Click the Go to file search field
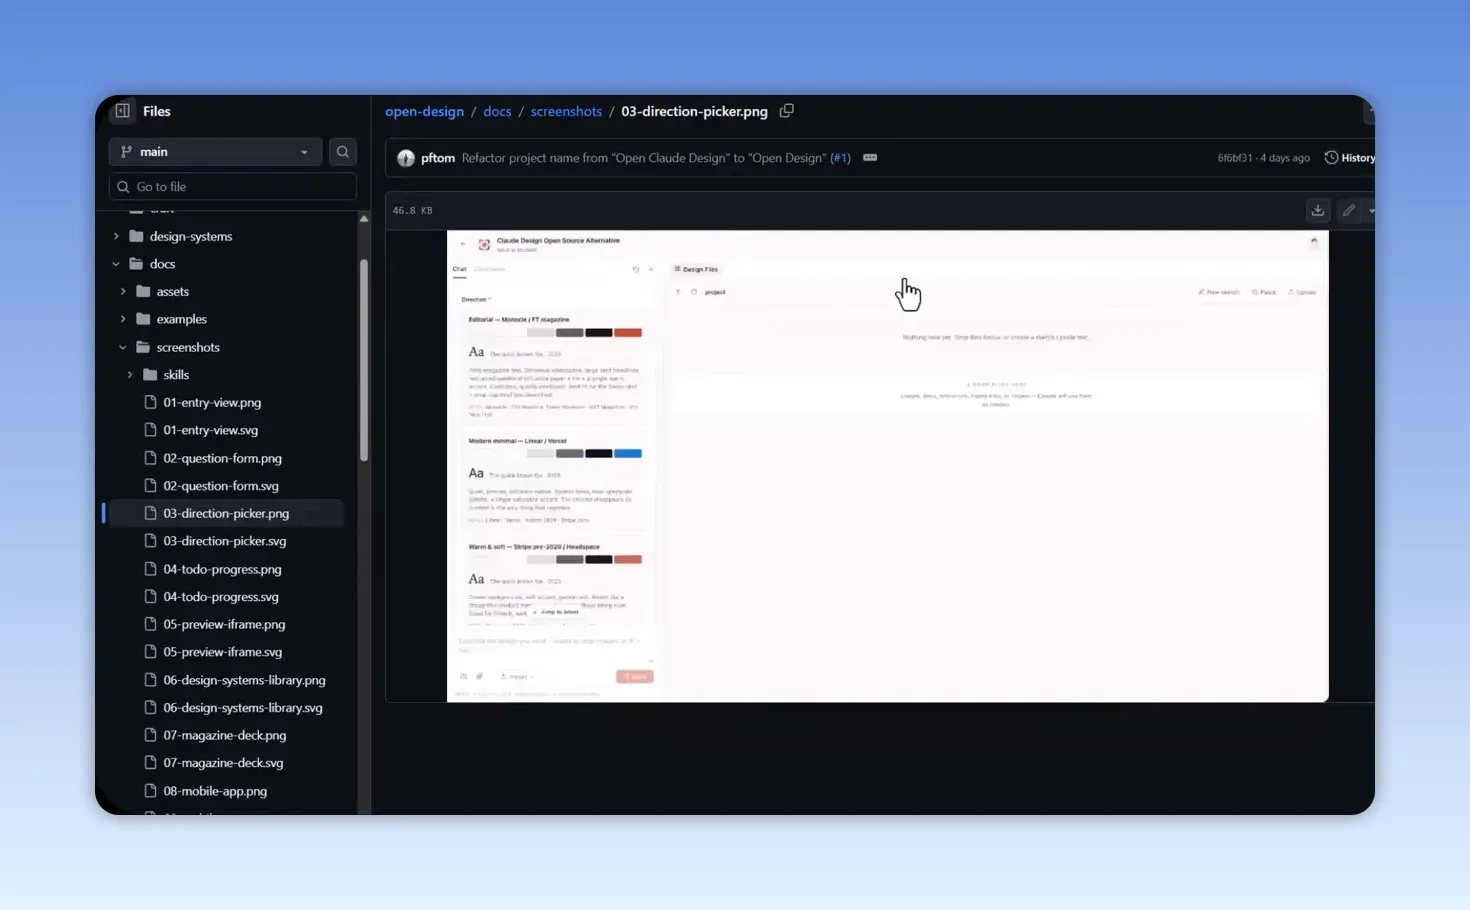Image resolution: width=1470 pixels, height=910 pixels. pos(233,187)
